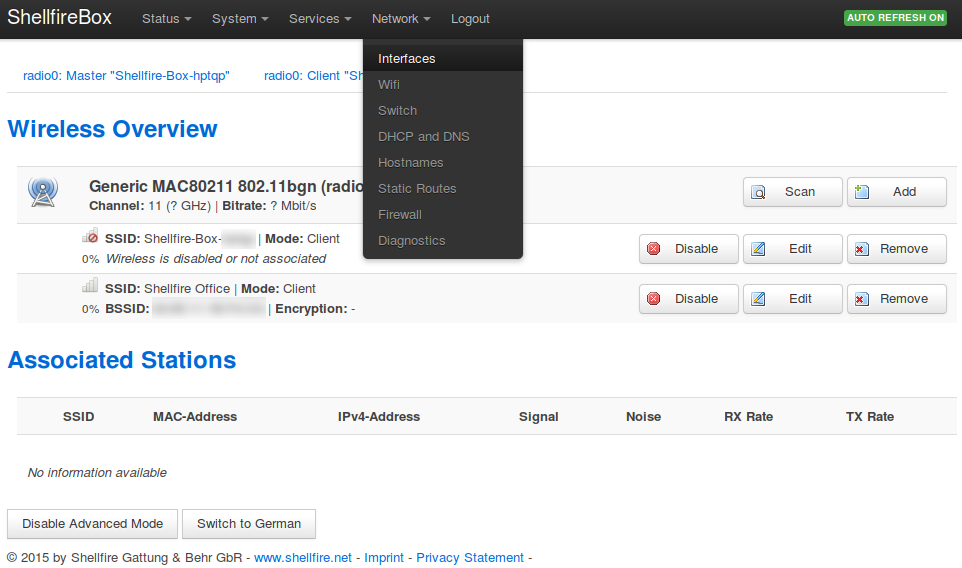
Task: Click the Scan button label
Action: (x=799, y=192)
